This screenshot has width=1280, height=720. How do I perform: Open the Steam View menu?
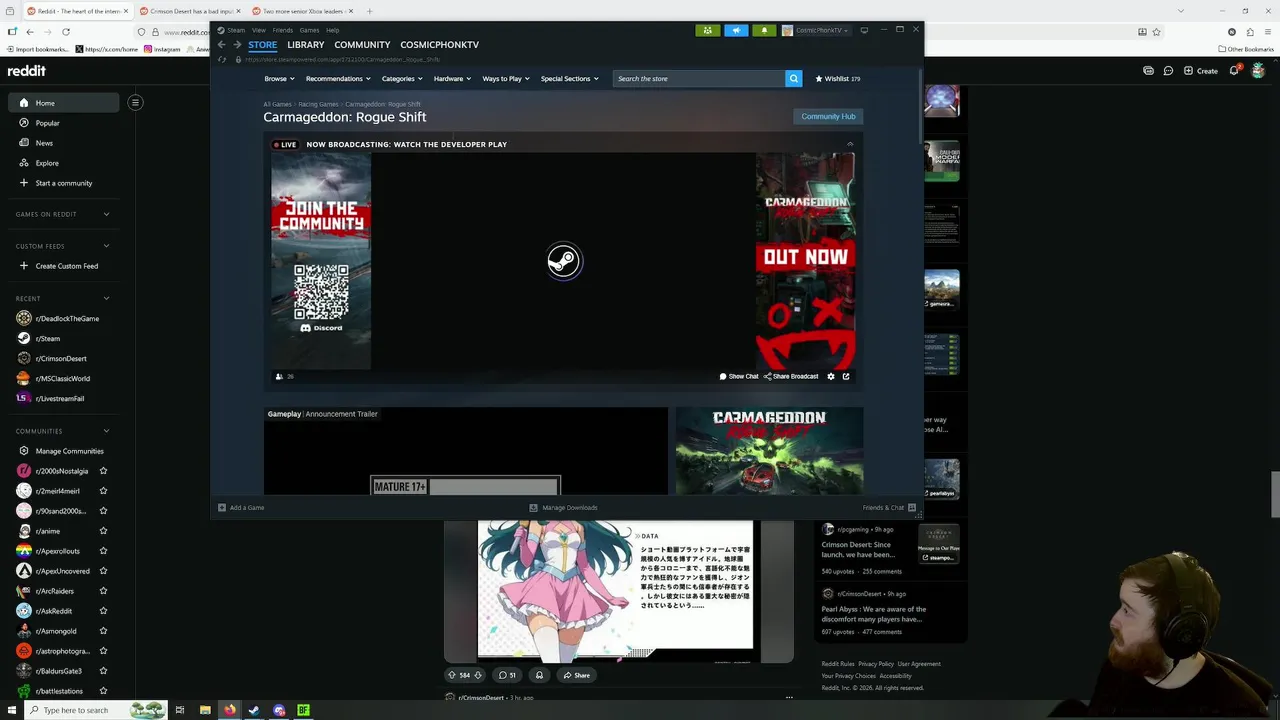[258, 30]
